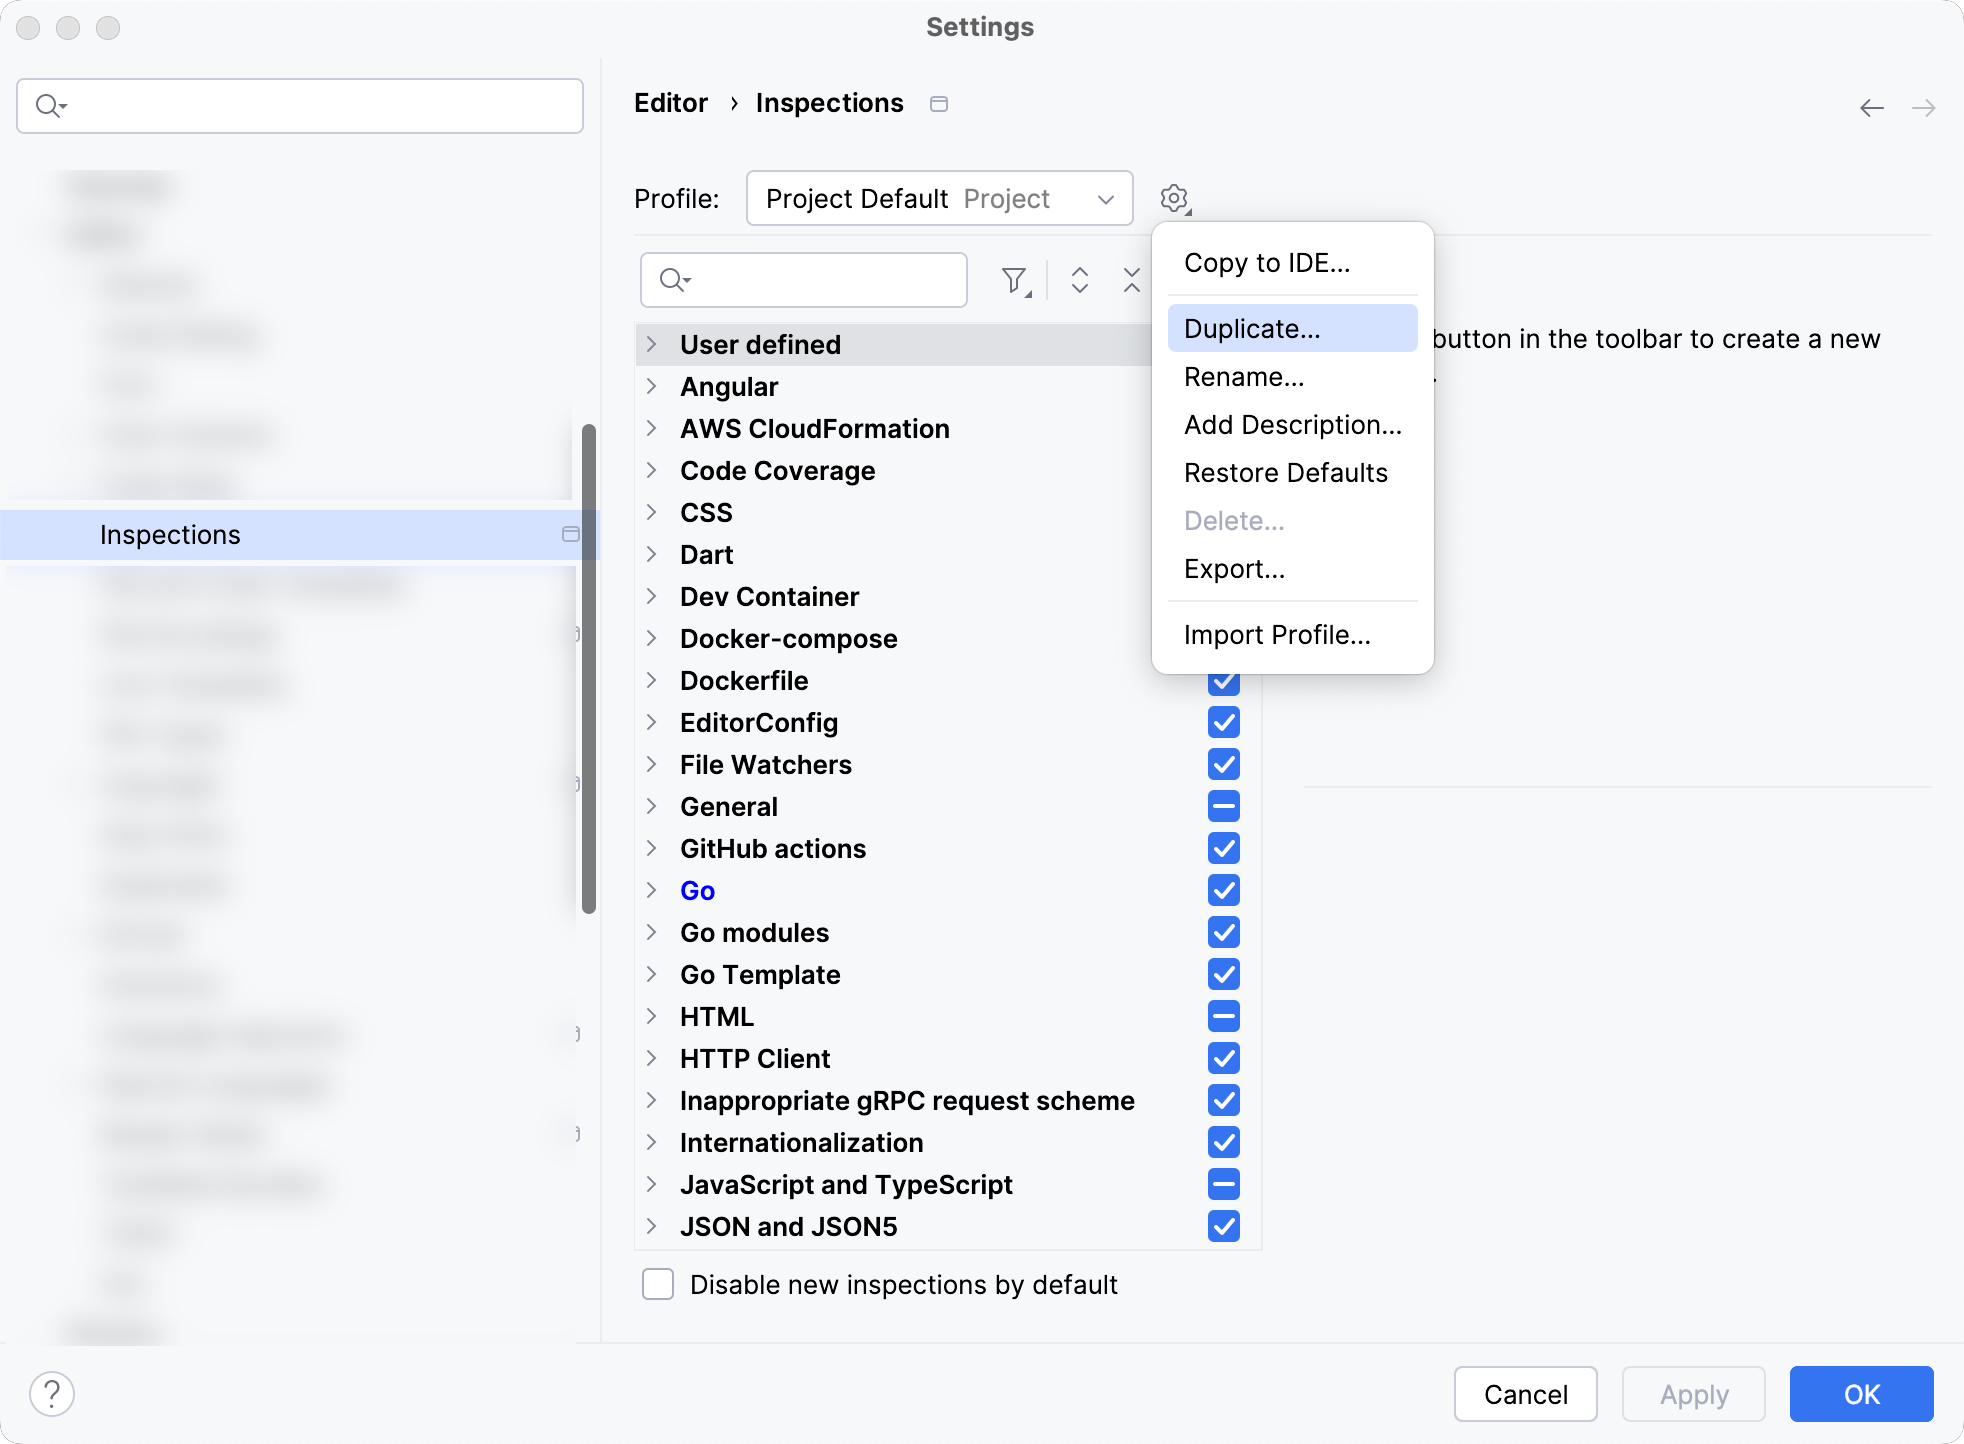The image size is (1964, 1444).
Task: Open the profile settings gear menu
Action: tap(1175, 198)
